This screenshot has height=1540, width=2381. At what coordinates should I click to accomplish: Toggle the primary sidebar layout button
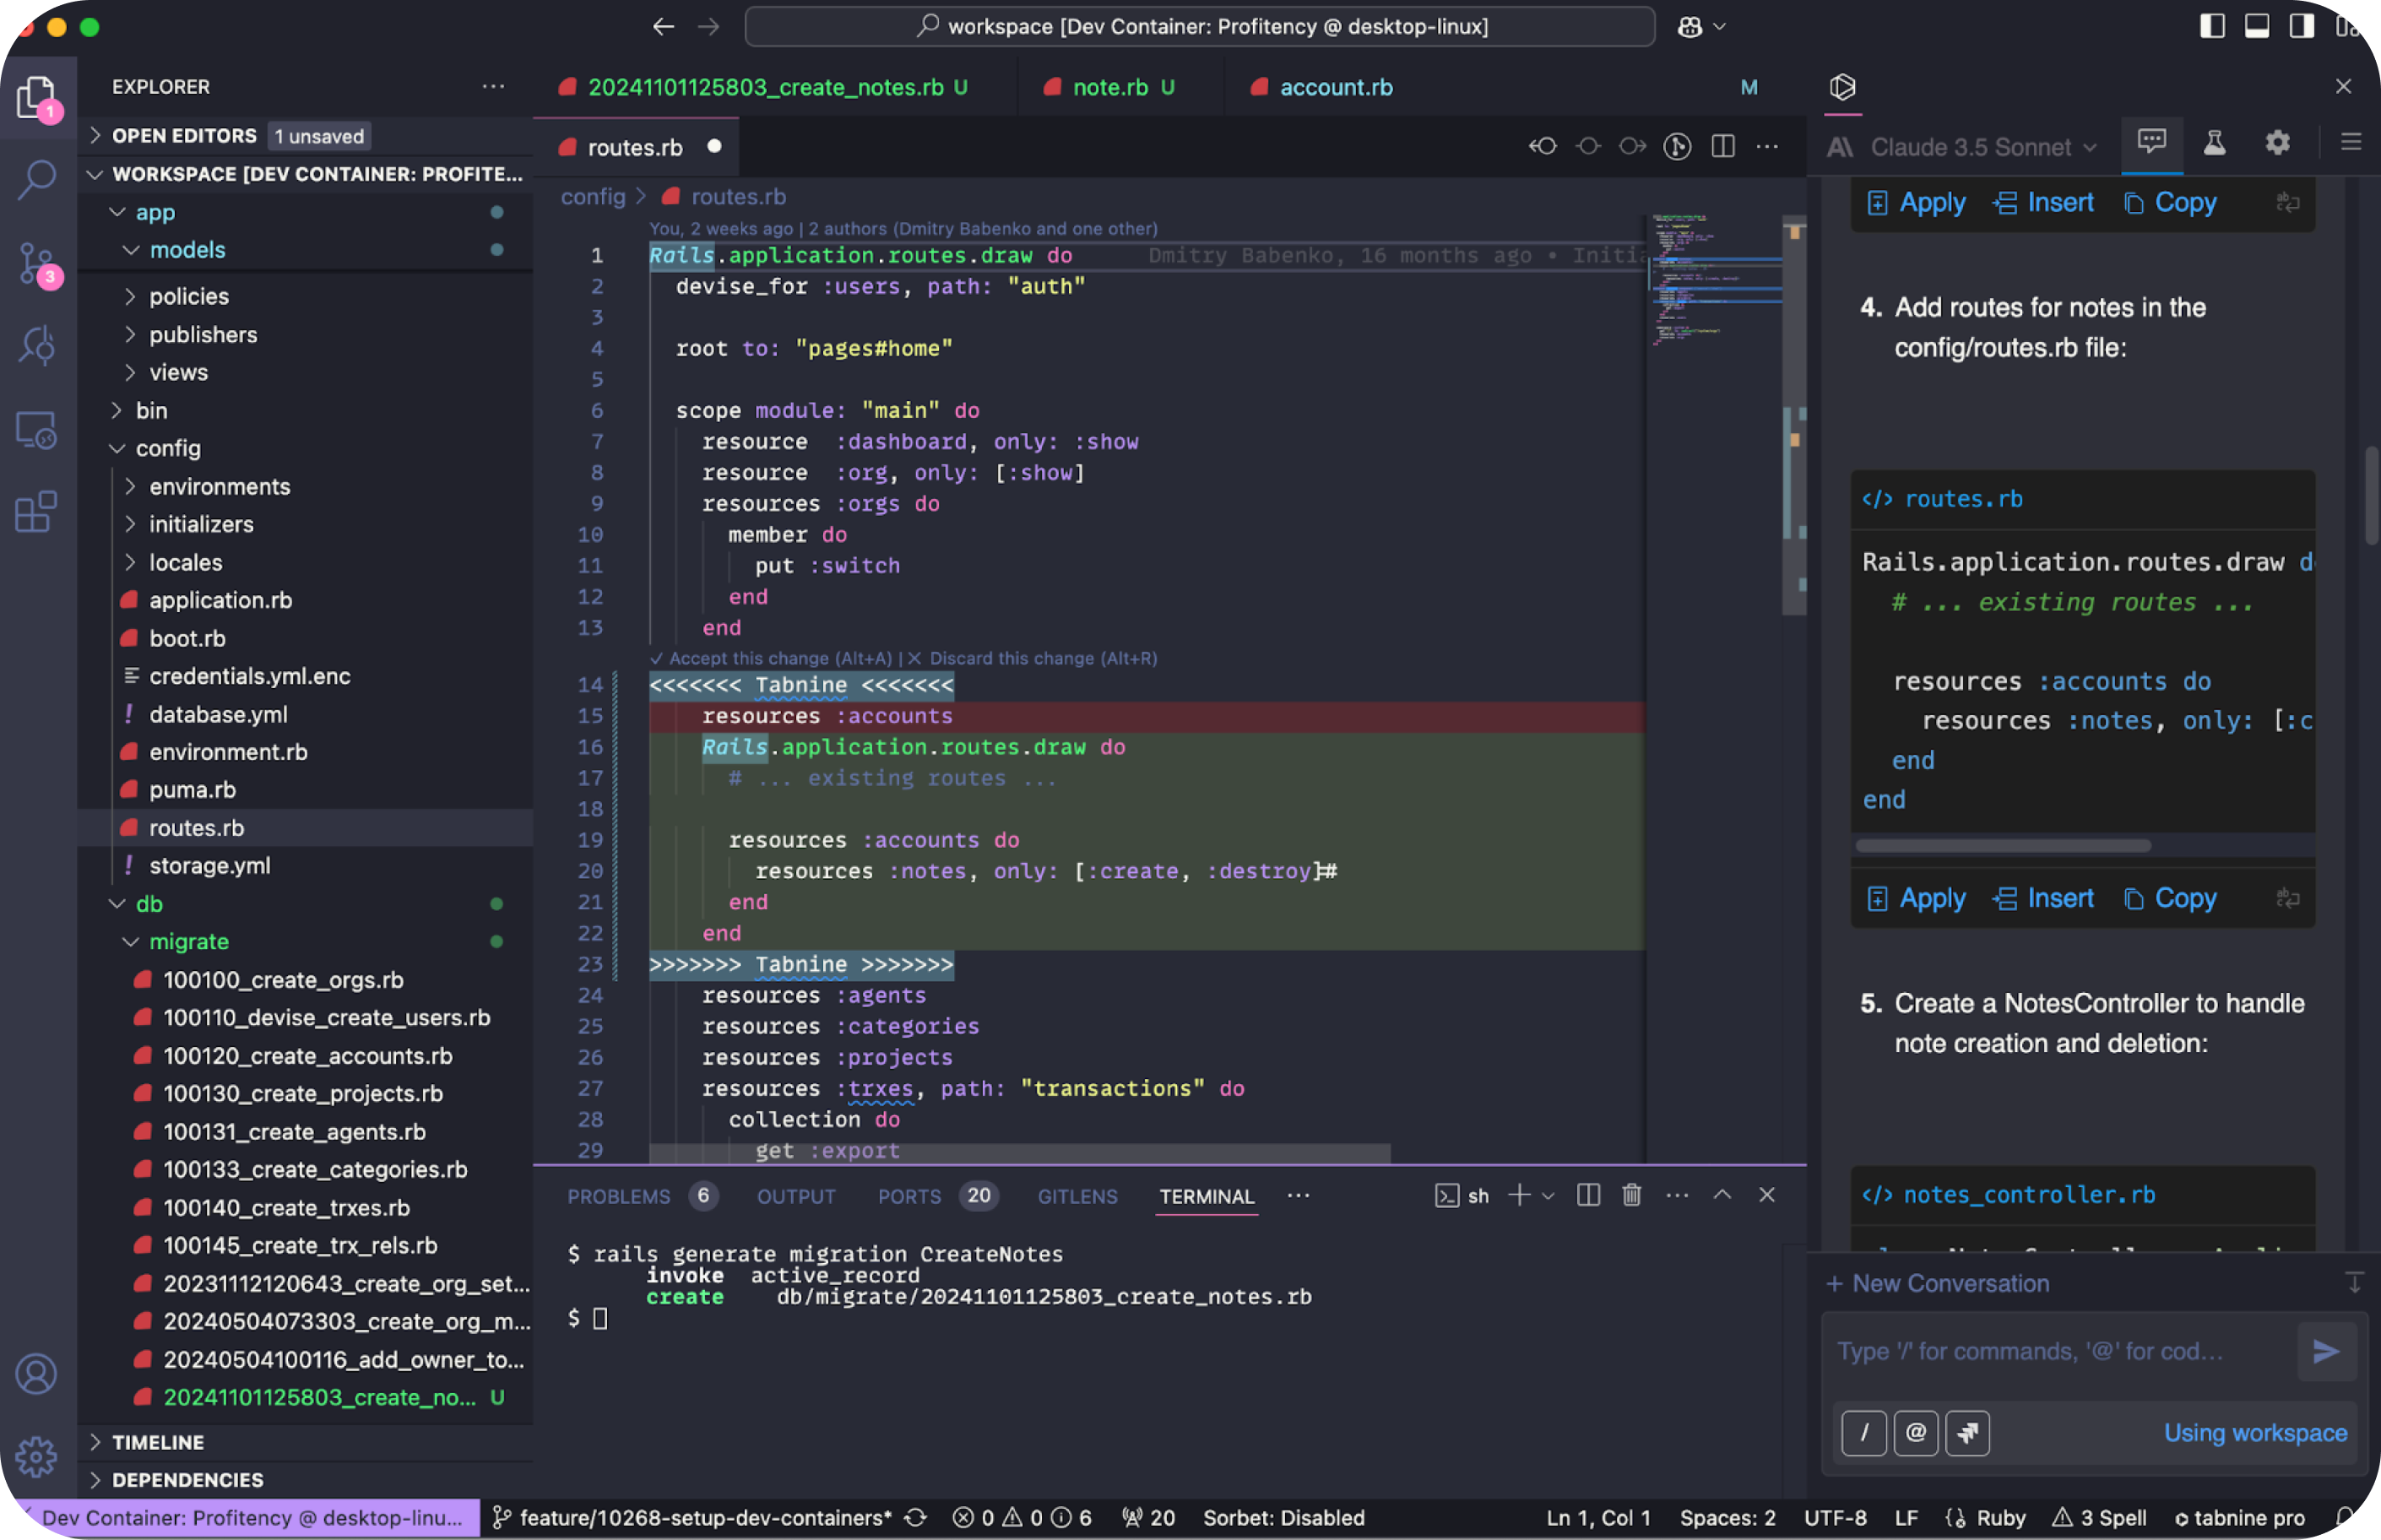[x=2212, y=27]
